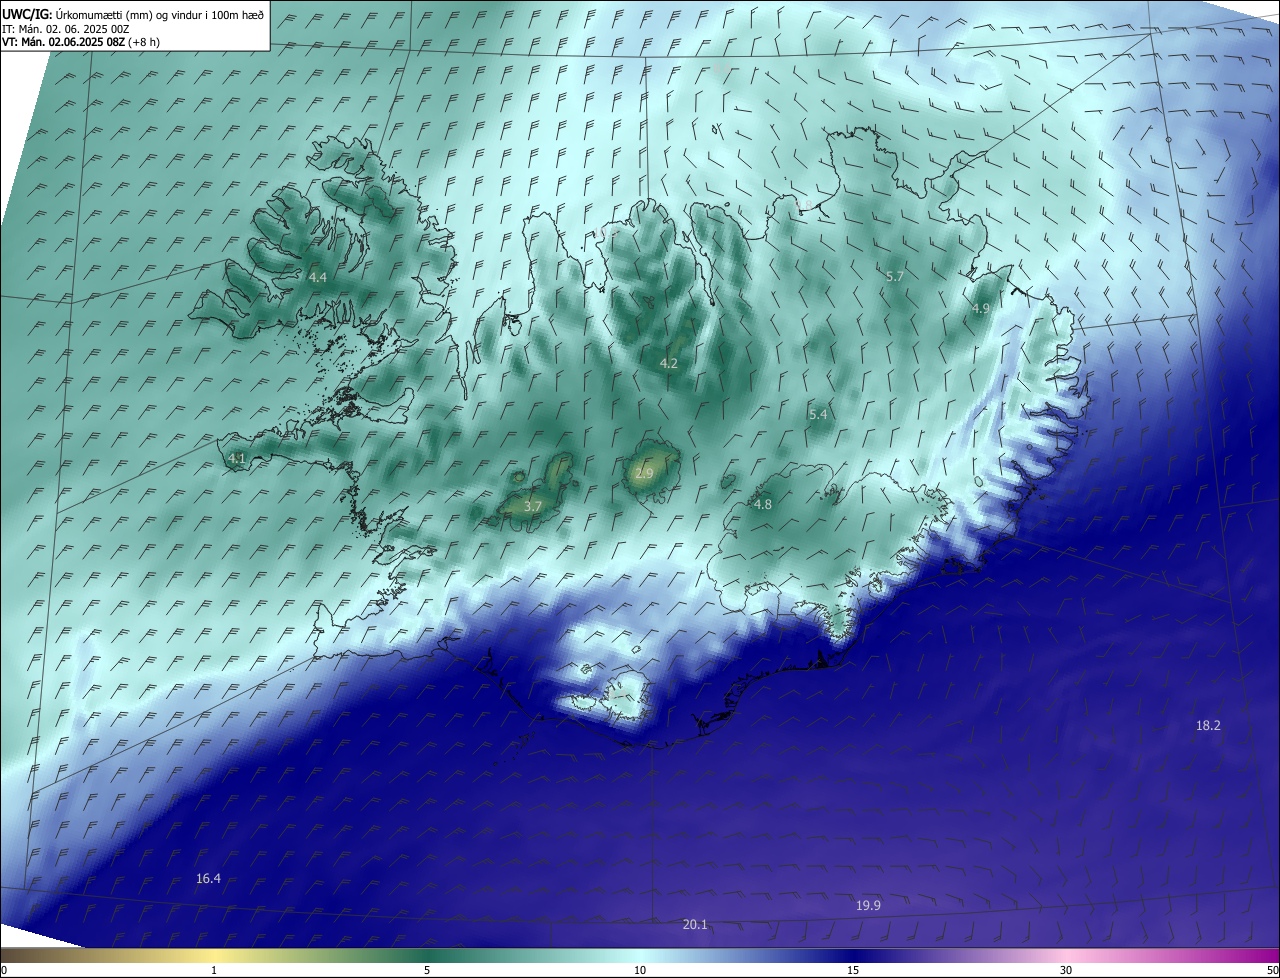Click the 16.4 value in the southwest ocean
The height and width of the screenshot is (978, 1280).
pyautogui.click(x=208, y=878)
